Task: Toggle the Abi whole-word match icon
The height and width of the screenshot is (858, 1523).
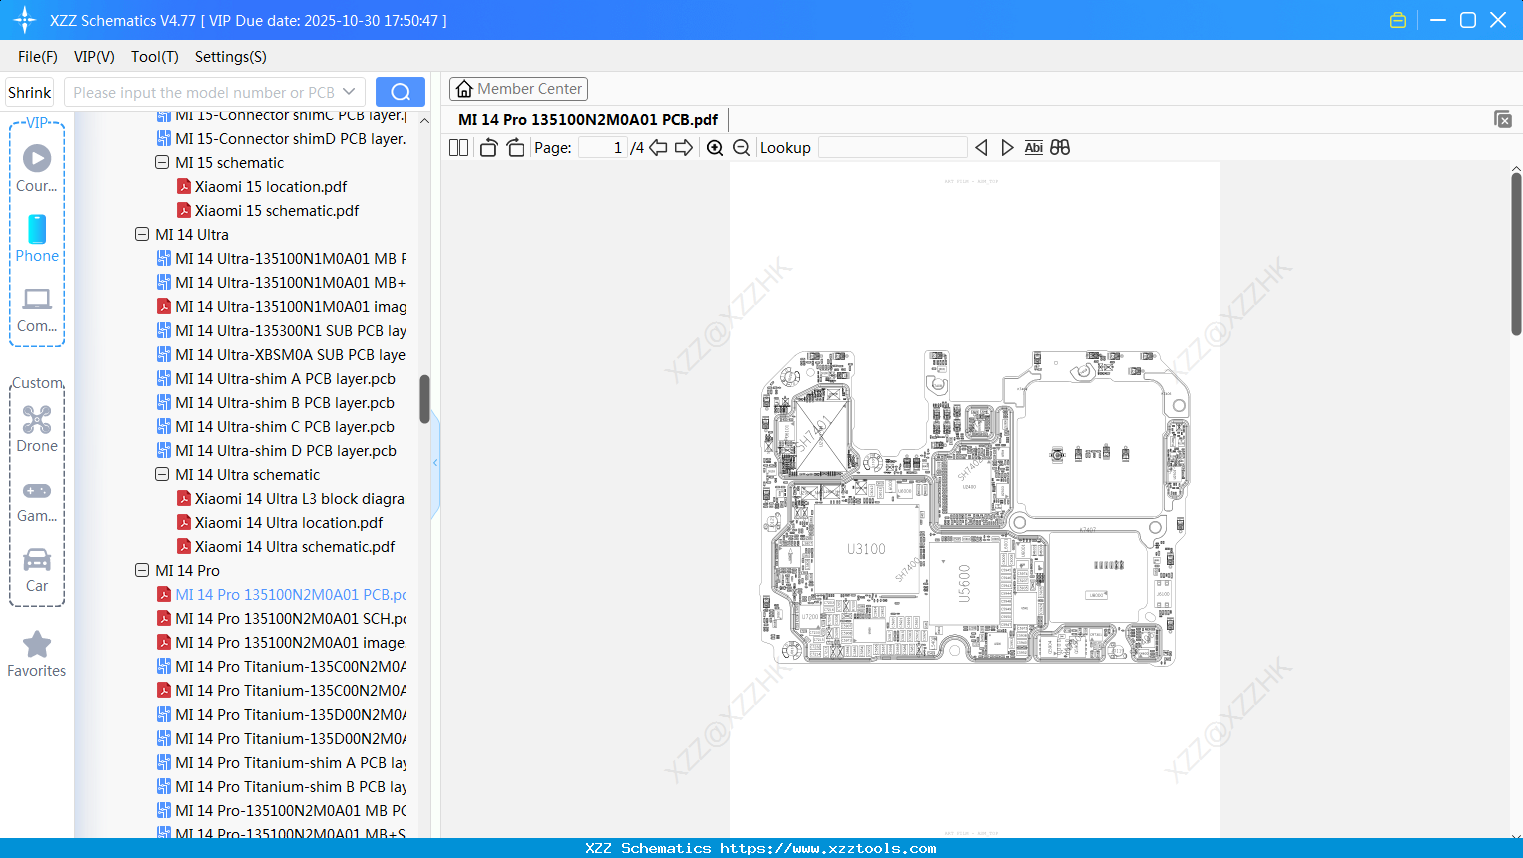Action: click(x=1034, y=148)
